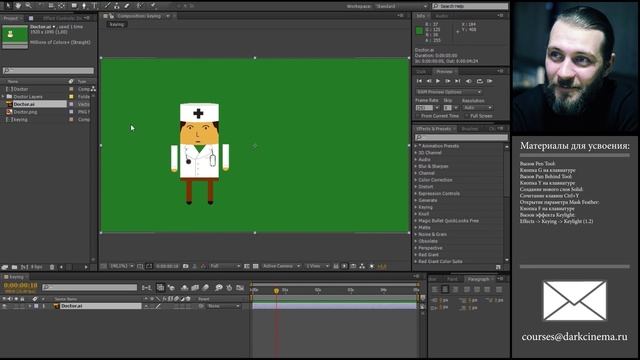Click the Effects & Presets search field
The image size is (640, 360).
[x=461, y=138]
